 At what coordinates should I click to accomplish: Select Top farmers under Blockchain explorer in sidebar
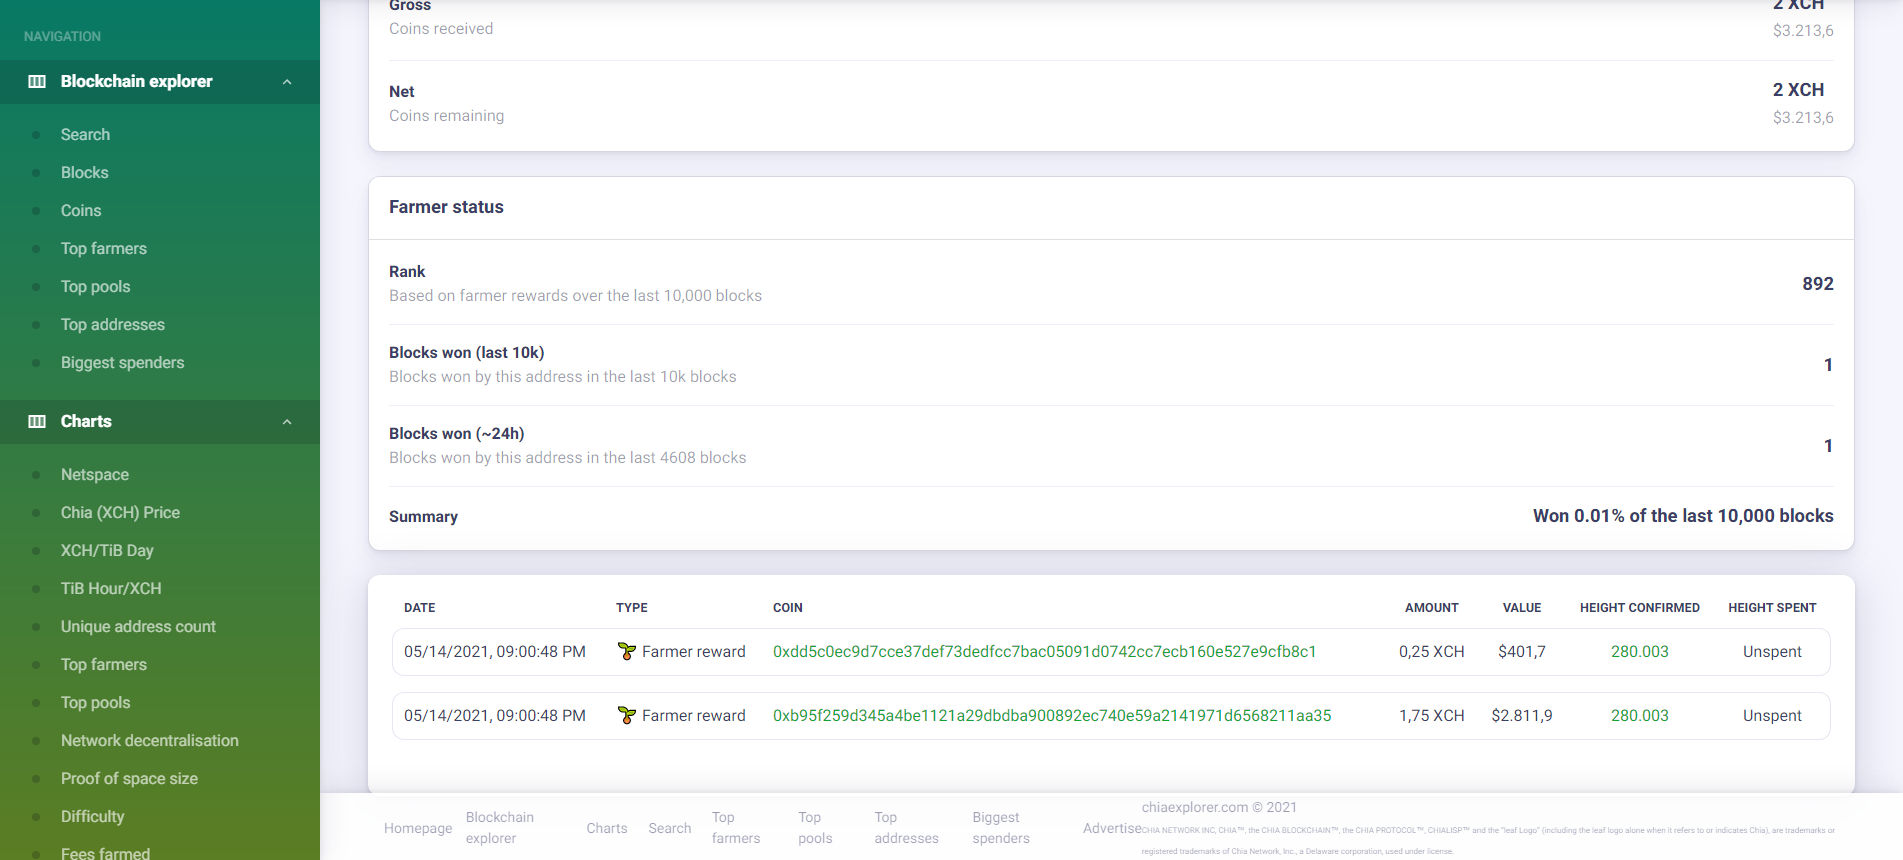(104, 248)
